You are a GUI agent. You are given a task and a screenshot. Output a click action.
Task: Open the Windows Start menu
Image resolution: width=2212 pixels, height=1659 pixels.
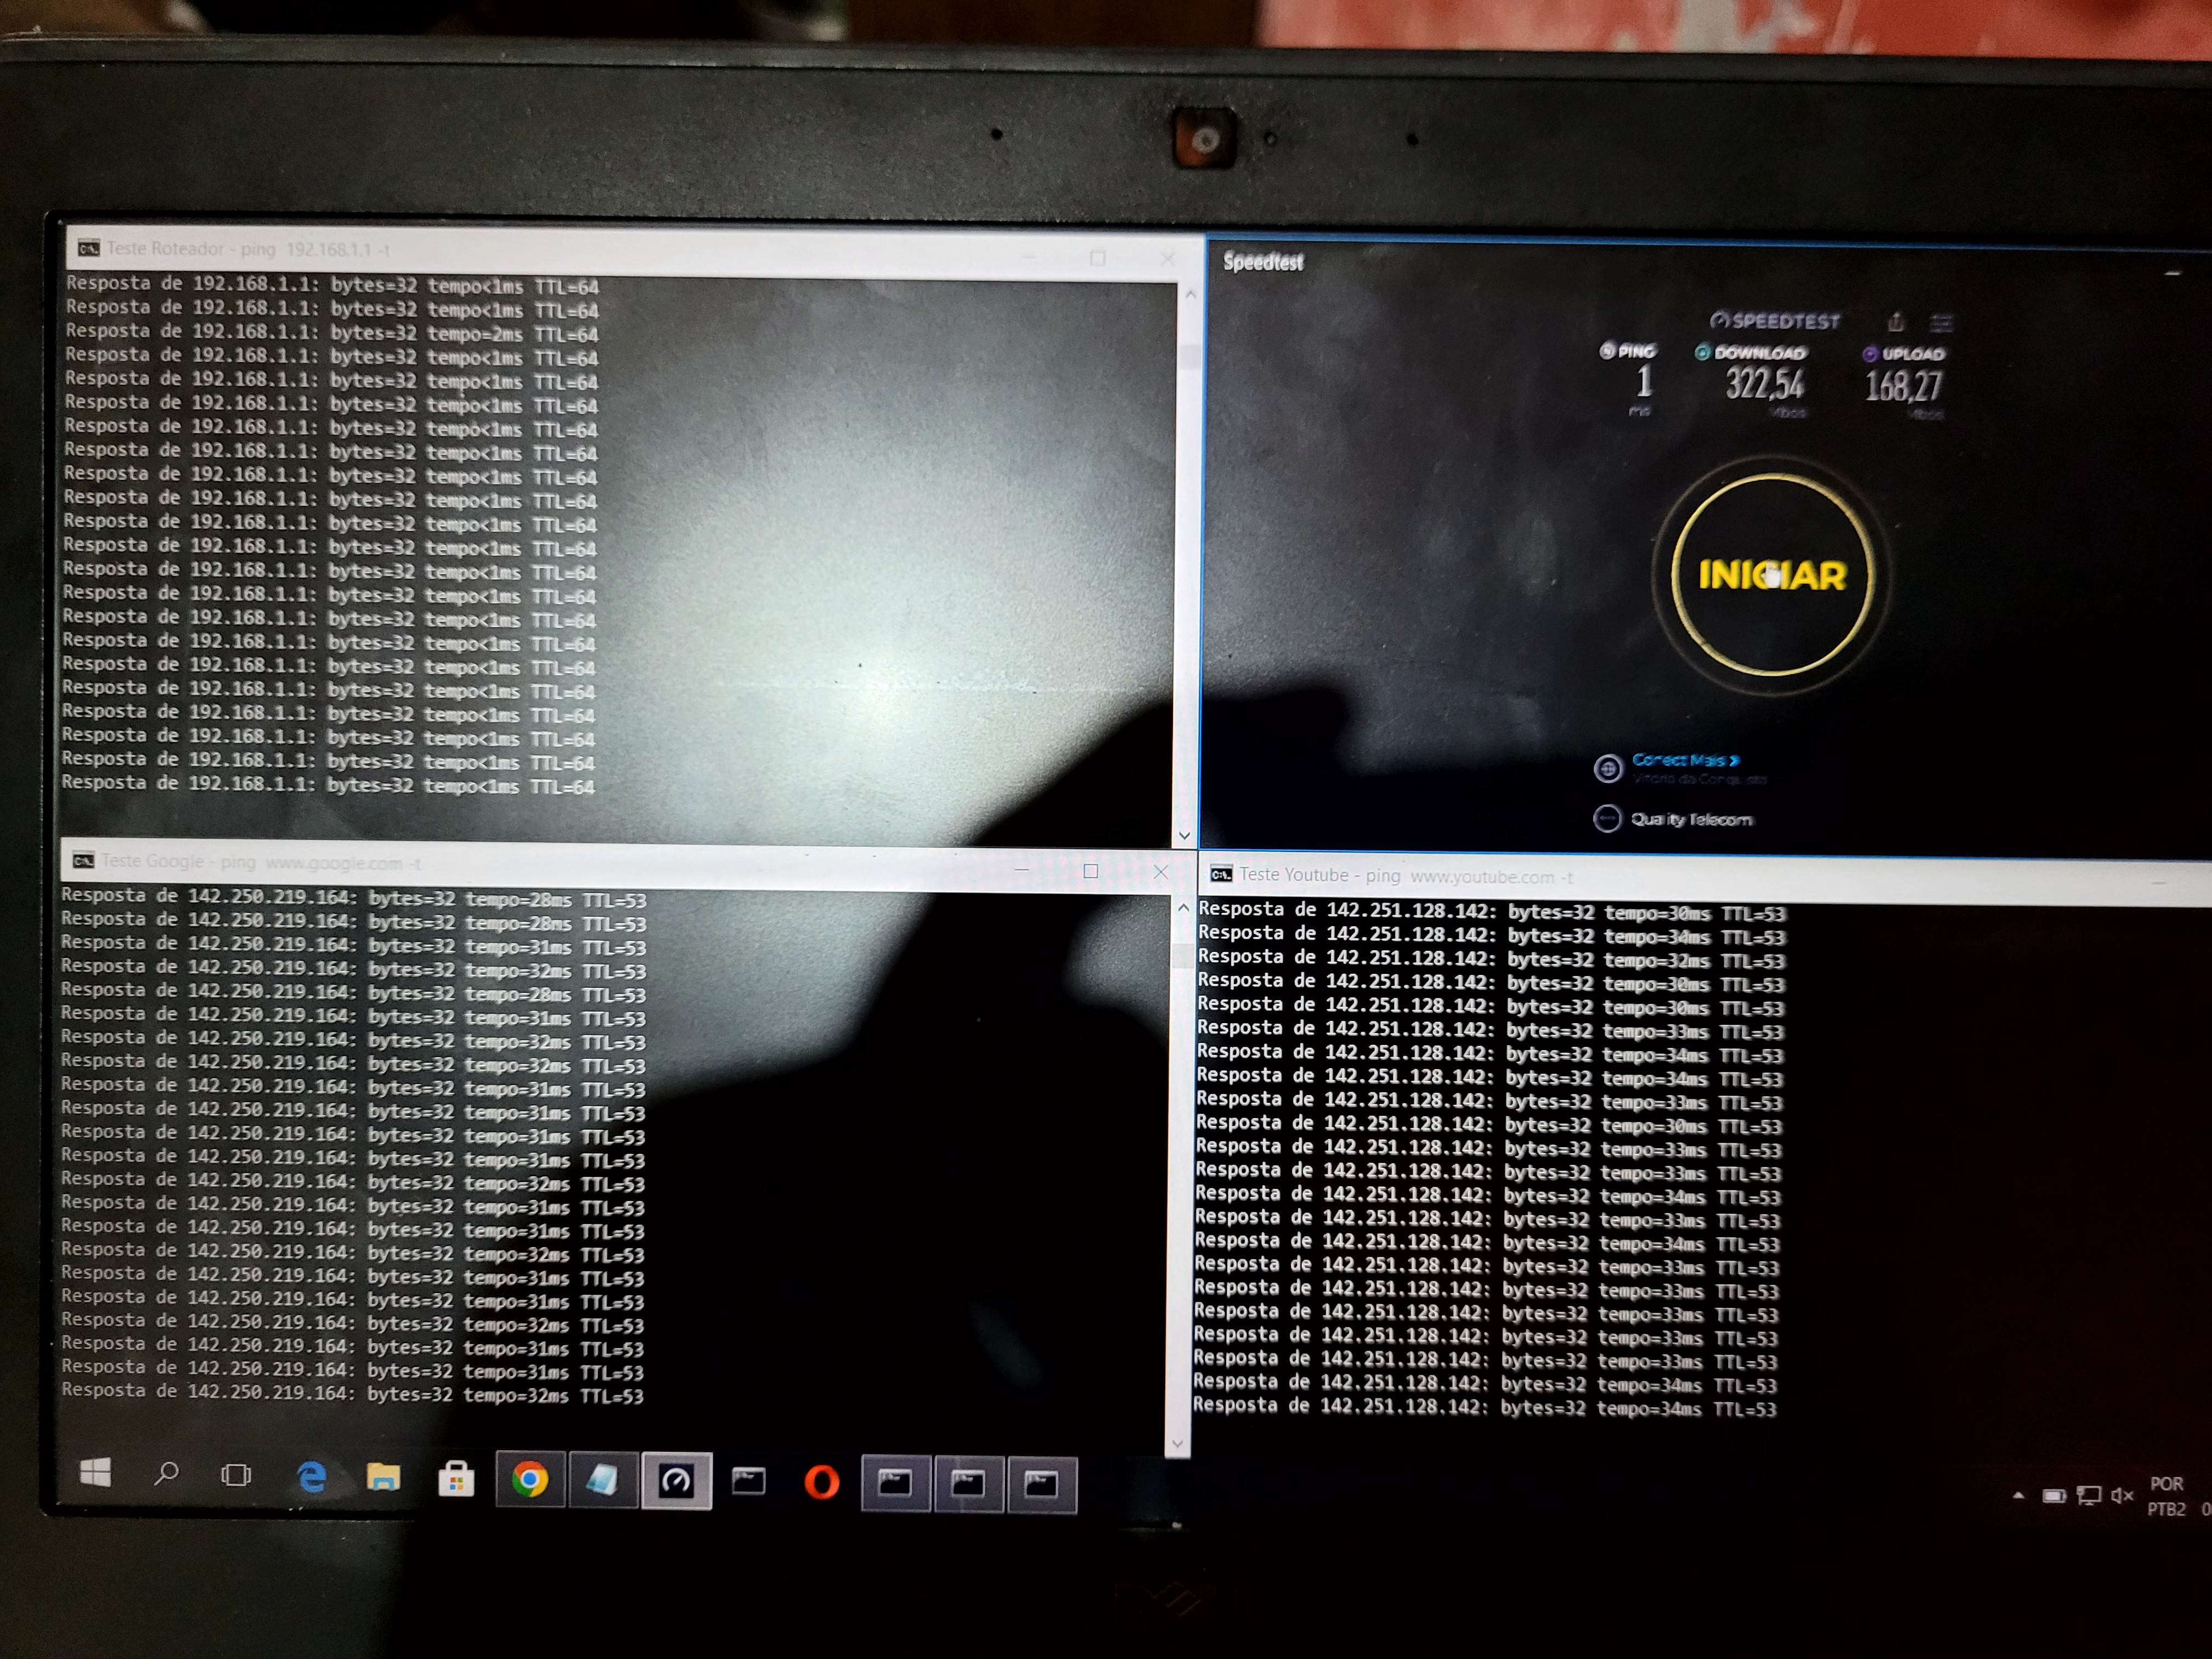coord(95,1472)
